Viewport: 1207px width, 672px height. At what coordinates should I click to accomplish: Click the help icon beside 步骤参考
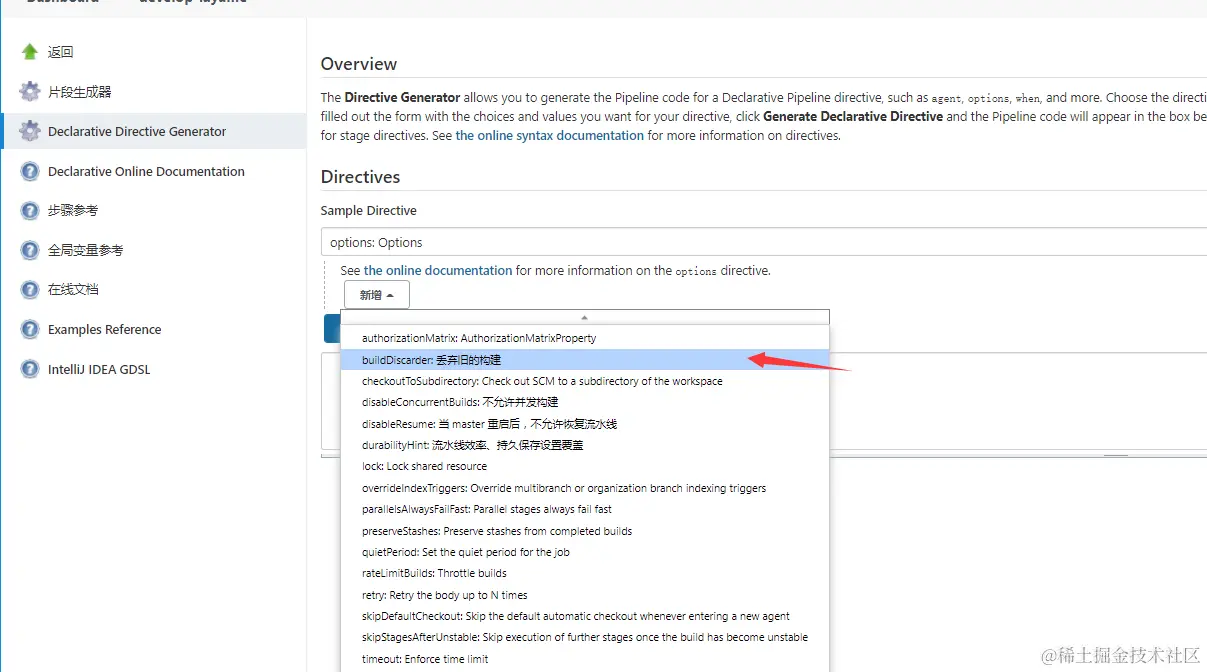coord(30,210)
